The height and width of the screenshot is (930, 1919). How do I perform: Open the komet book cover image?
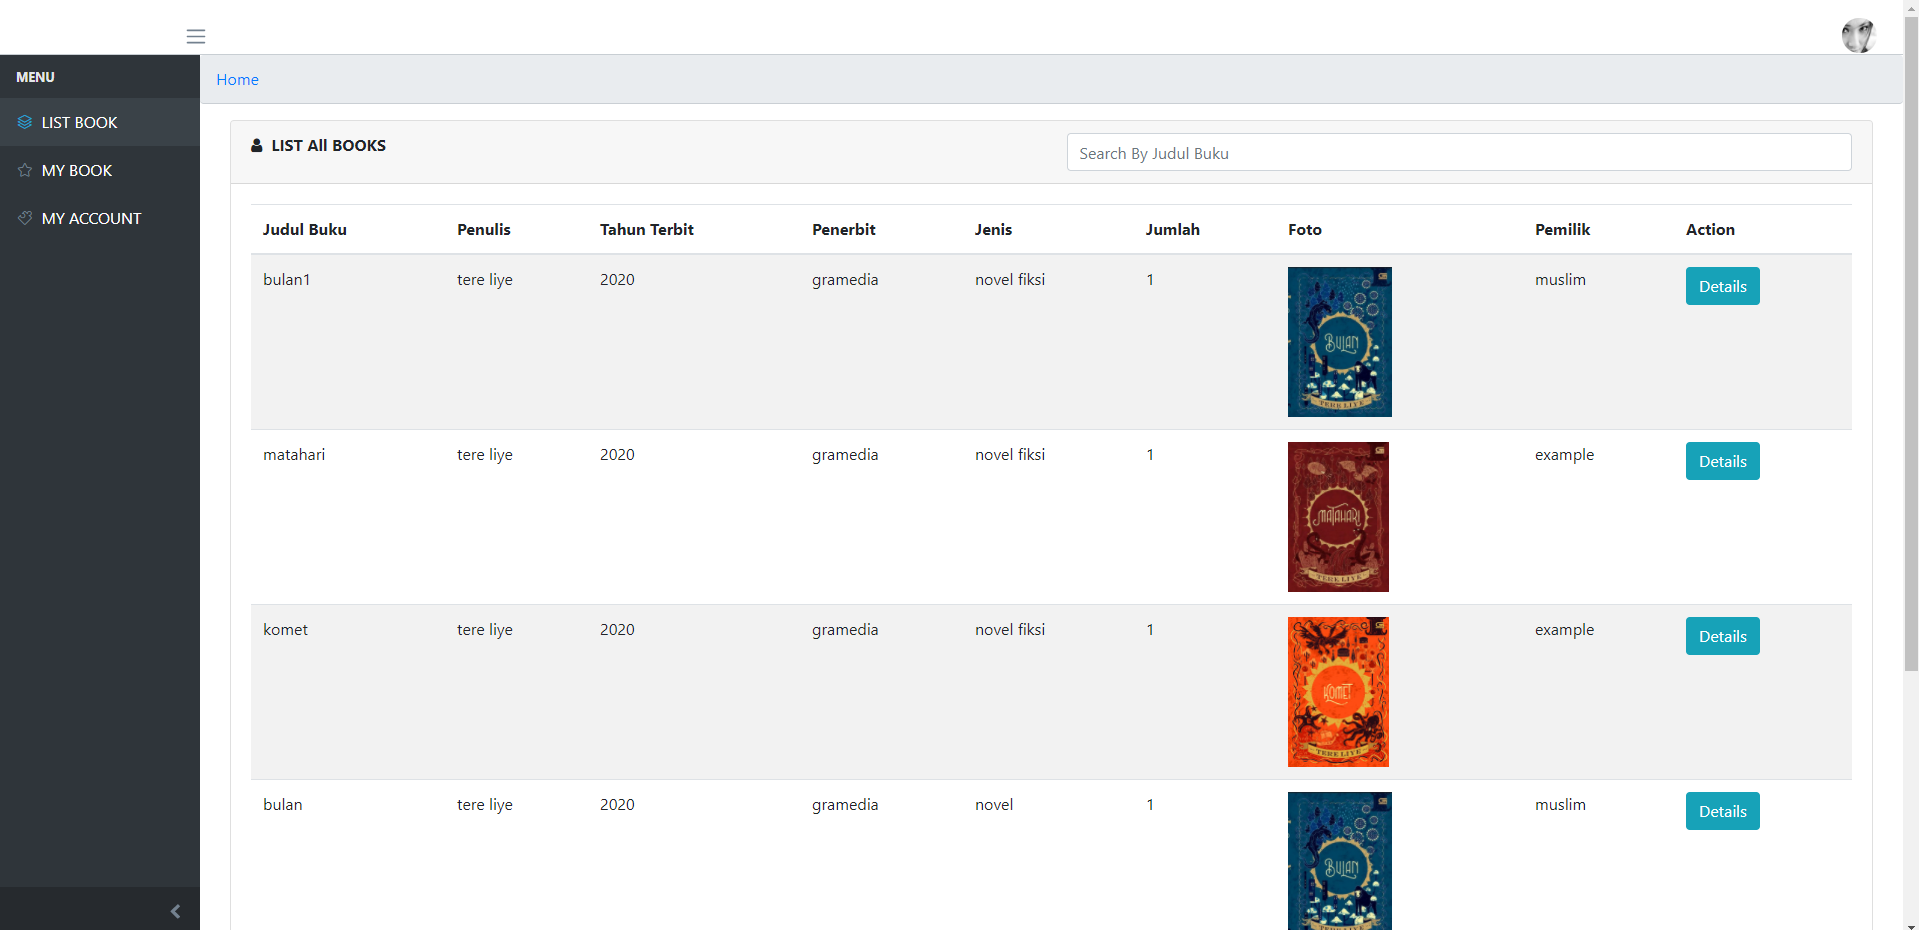tap(1338, 692)
